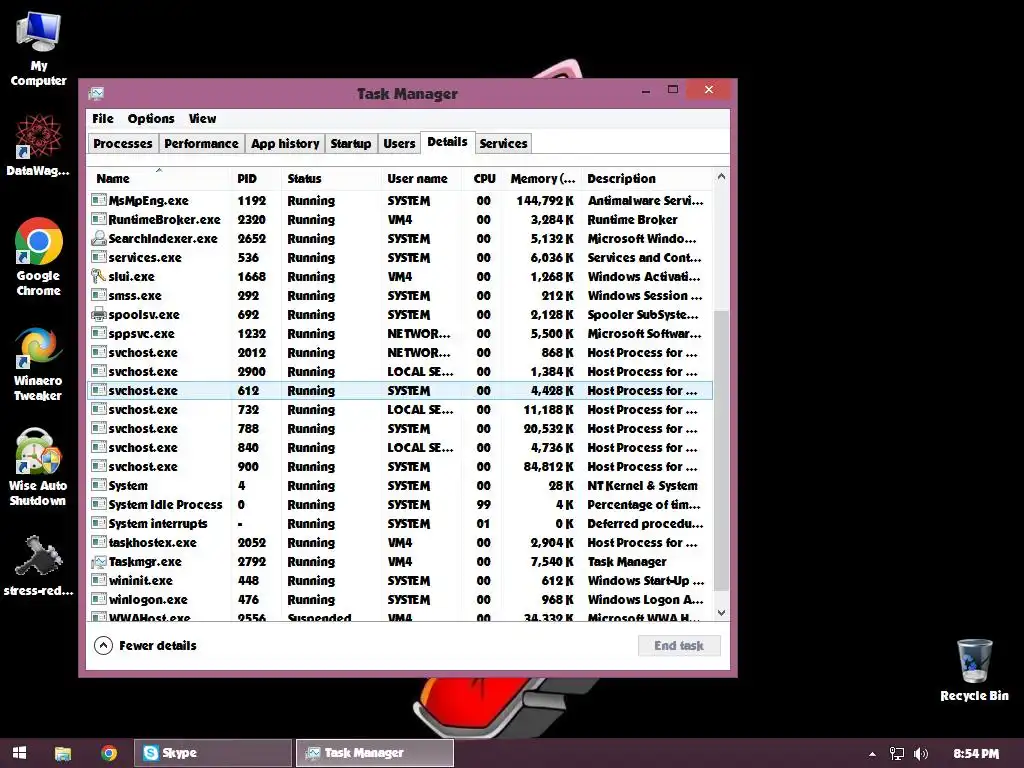
Task: Click the NT Kernel & System description
Action: [x=643, y=485]
